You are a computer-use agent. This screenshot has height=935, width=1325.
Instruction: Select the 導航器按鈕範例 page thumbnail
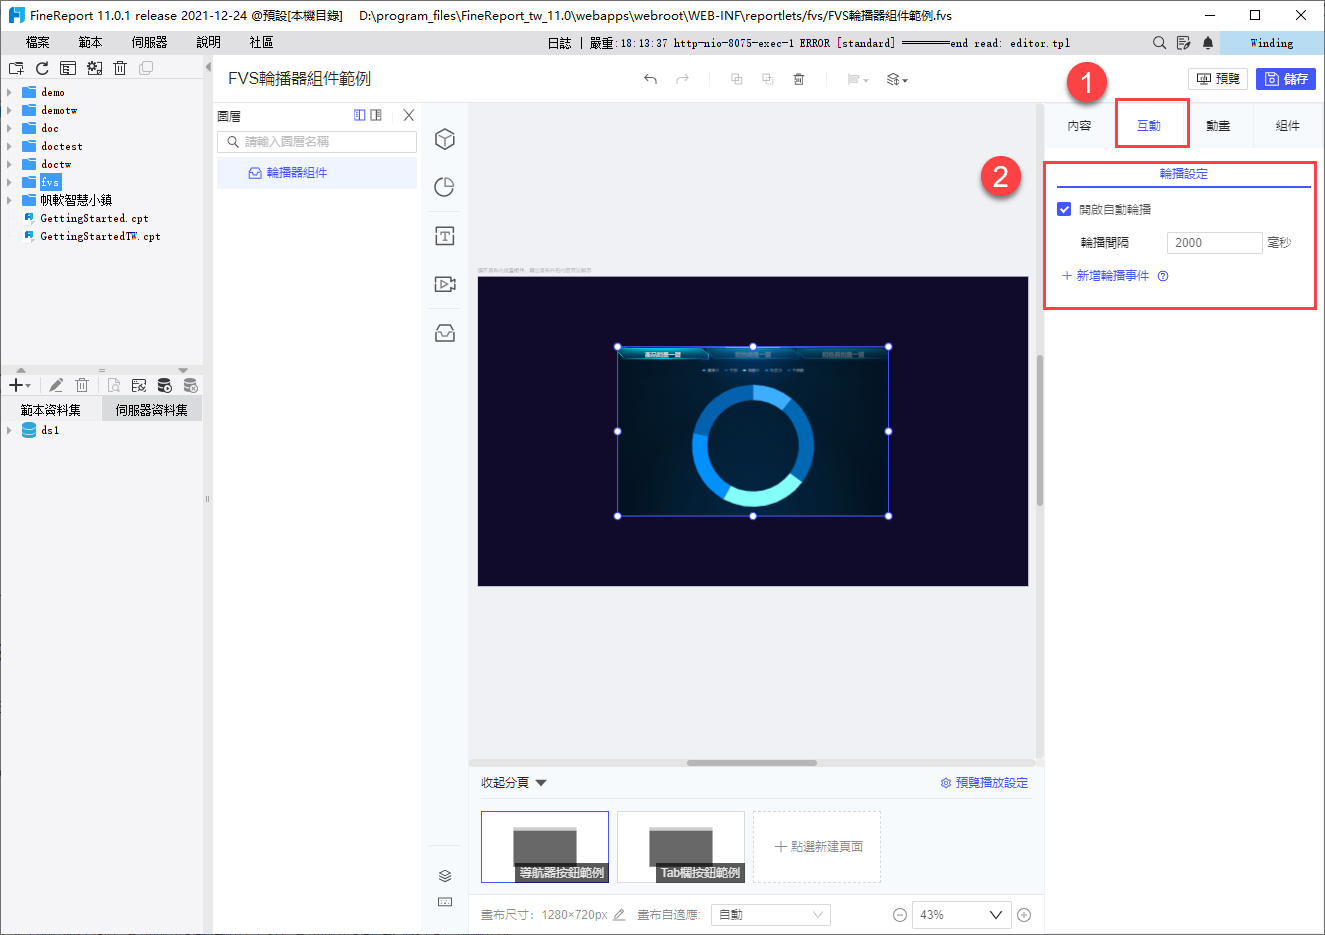[545, 847]
